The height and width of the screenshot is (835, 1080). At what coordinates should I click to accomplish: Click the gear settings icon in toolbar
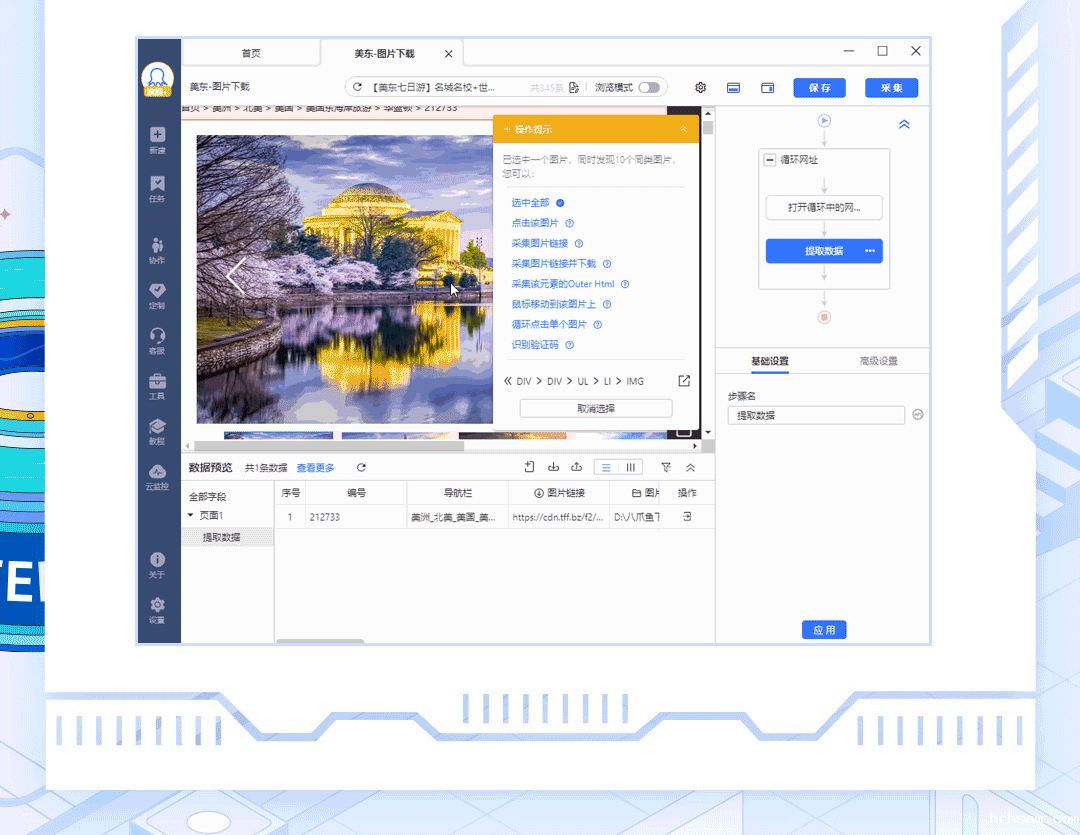700,88
